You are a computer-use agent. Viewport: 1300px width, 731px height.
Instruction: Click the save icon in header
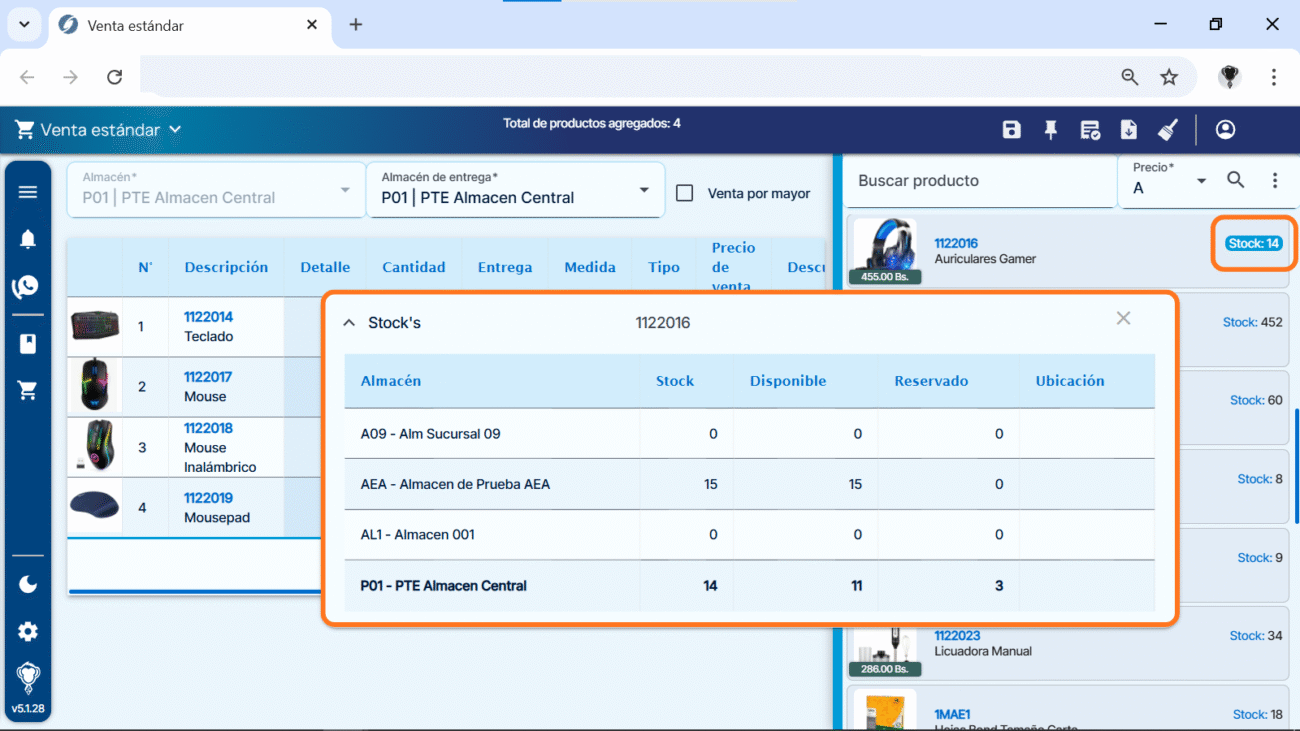[x=1011, y=130]
